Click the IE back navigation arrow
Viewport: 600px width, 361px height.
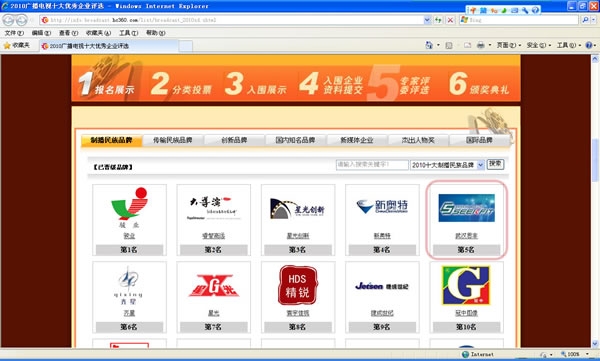(x=8, y=20)
